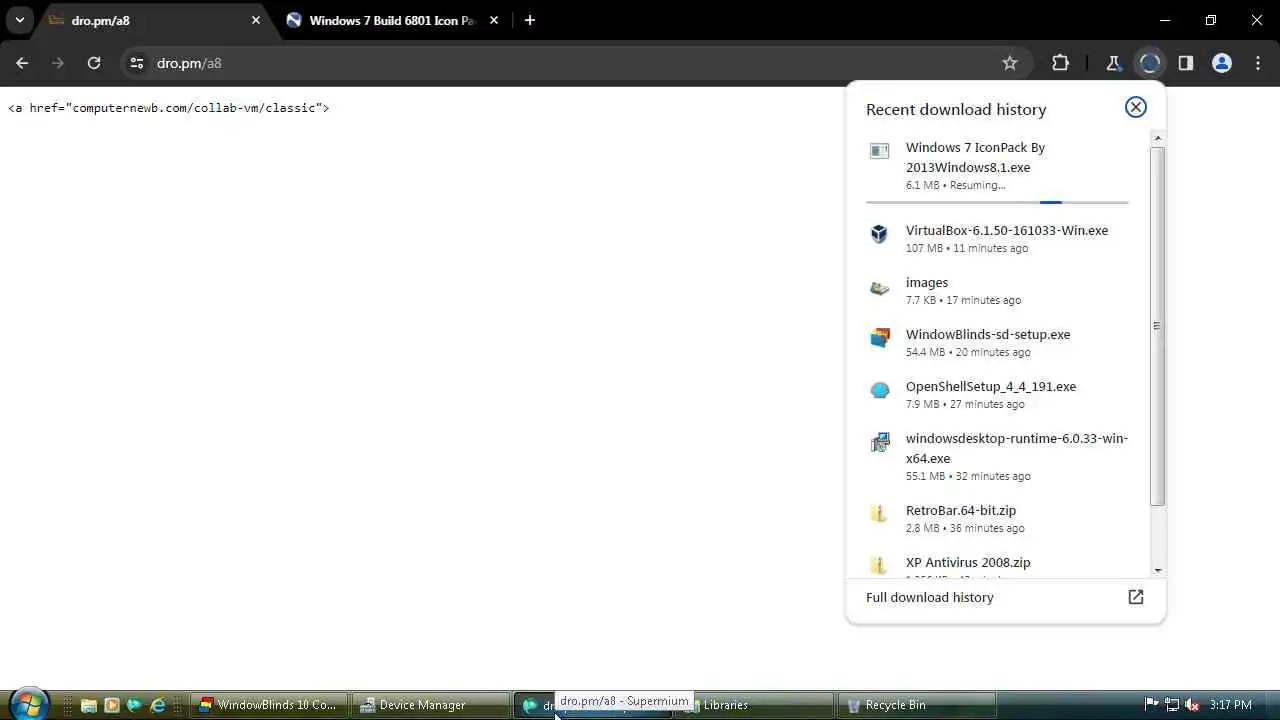Launch Windows Explorer from Quick Launch
Image resolution: width=1280 pixels, height=720 pixels.
[x=88, y=705]
